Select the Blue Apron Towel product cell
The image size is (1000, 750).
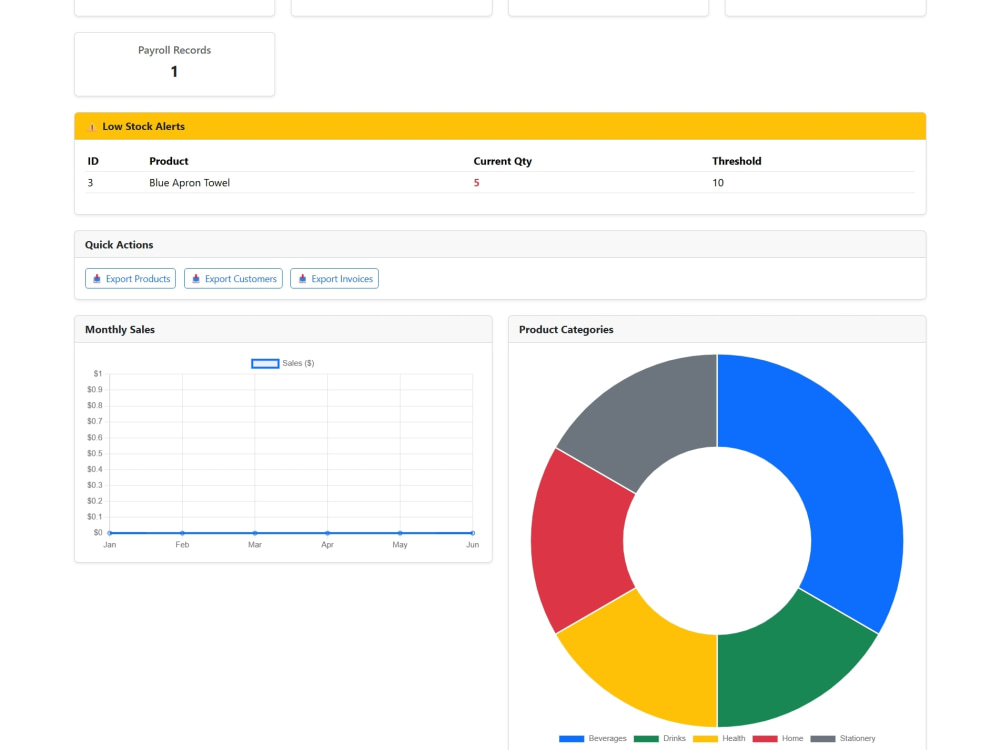click(189, 182)
